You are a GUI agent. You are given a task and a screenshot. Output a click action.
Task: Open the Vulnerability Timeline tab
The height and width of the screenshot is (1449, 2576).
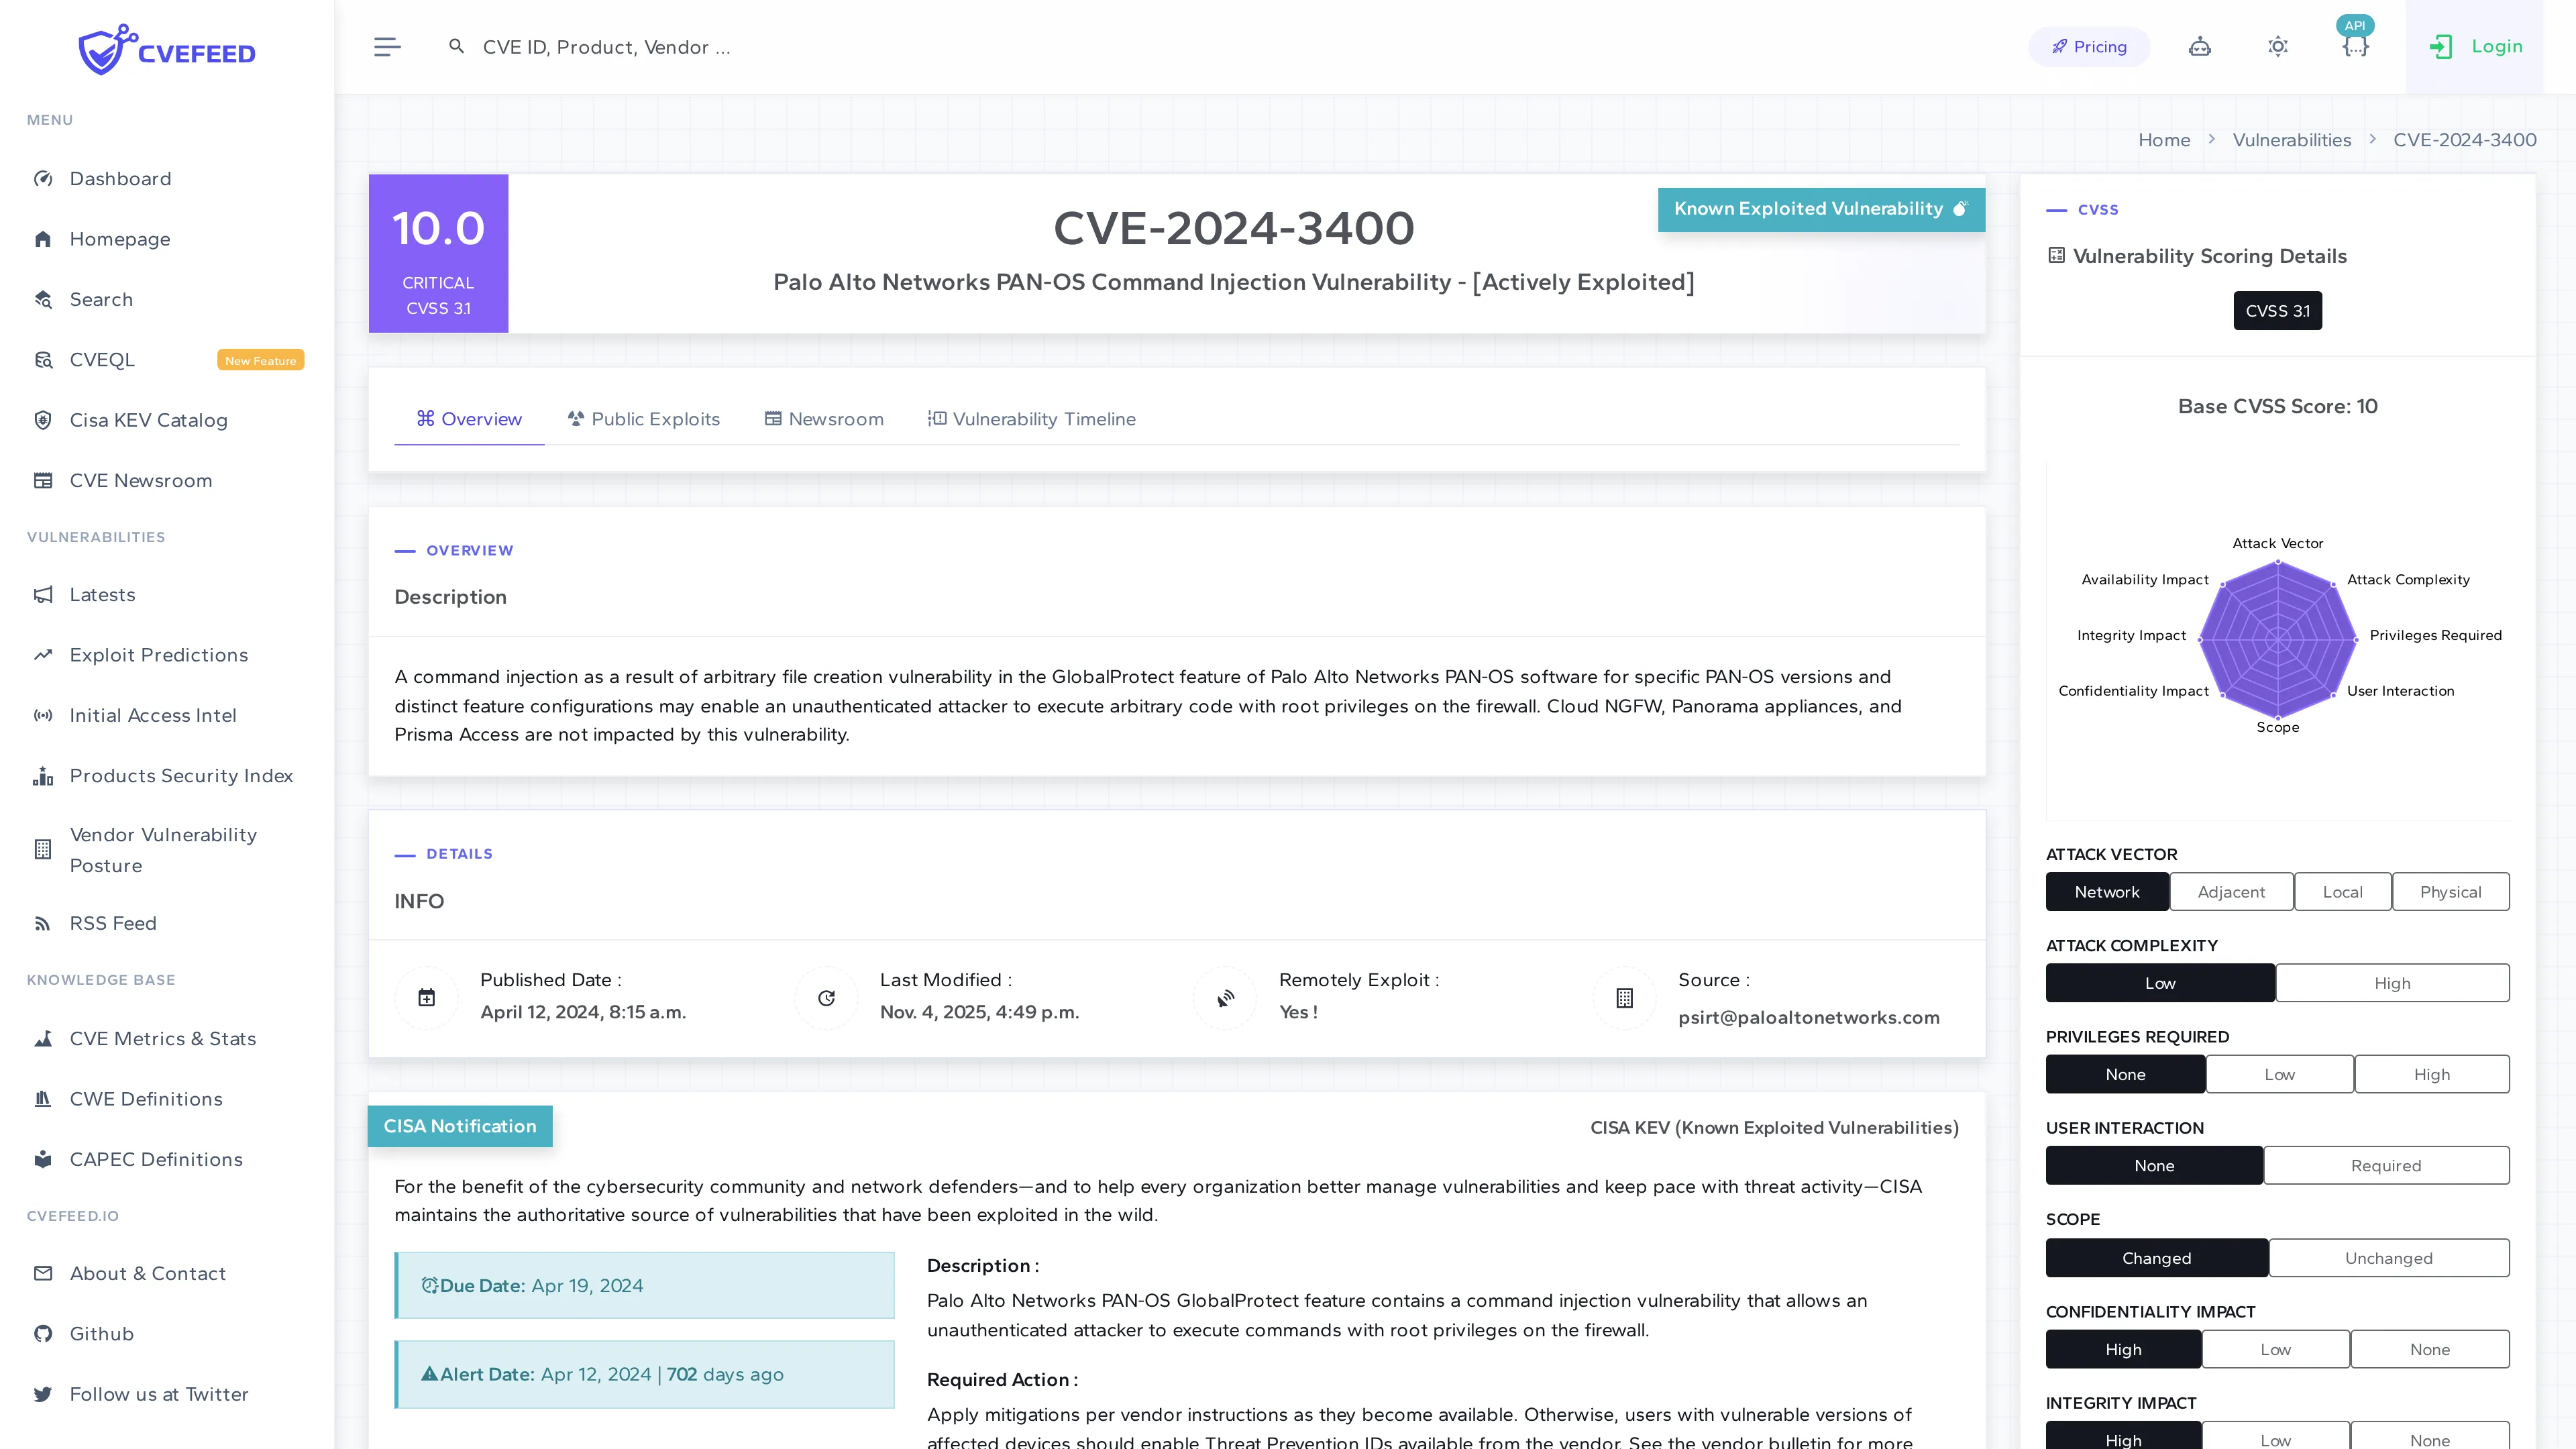click(1032, 419)
